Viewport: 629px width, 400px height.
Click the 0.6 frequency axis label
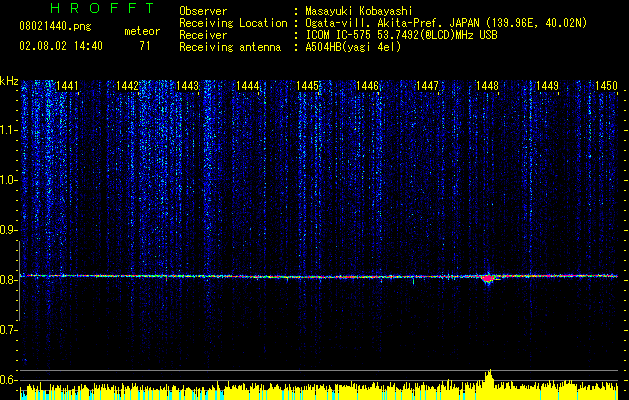click(8, 379)
